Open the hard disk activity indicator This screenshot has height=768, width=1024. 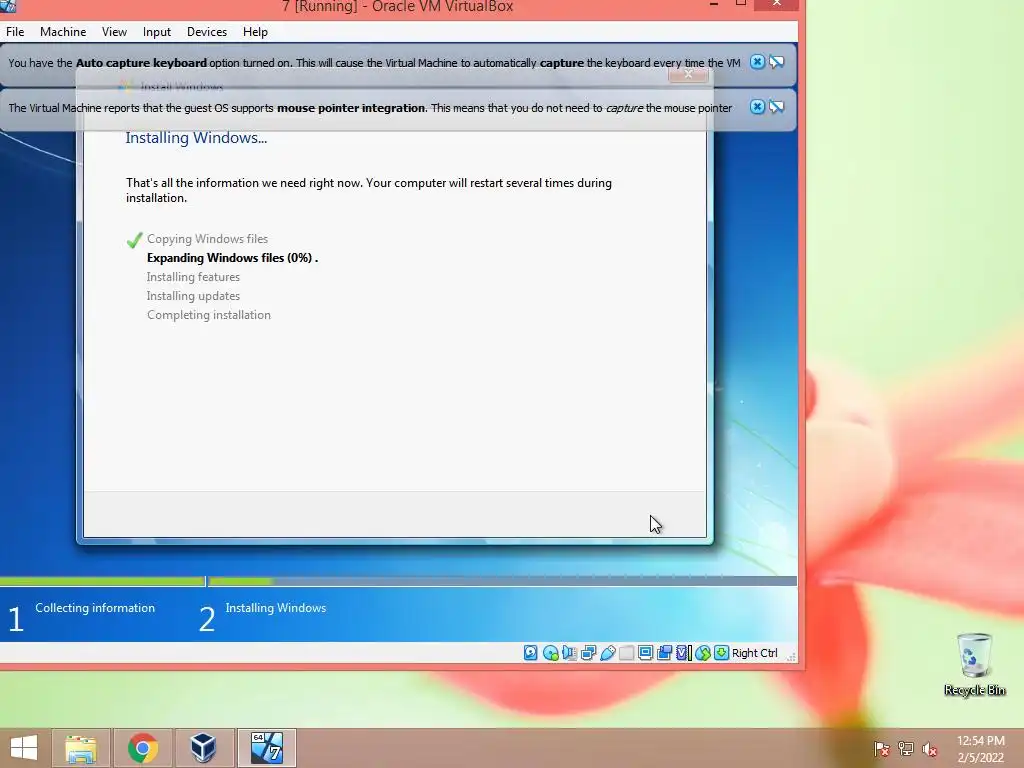point(530,652)
